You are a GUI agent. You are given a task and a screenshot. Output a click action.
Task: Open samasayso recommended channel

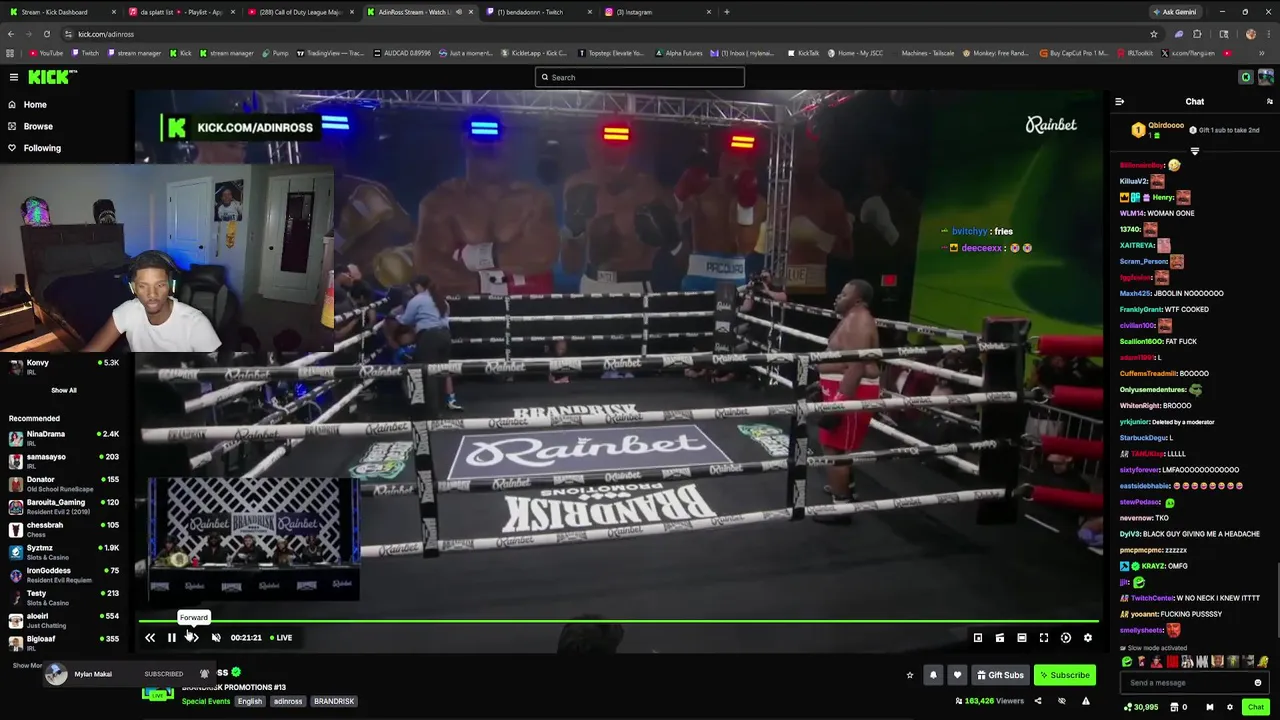(x=64, y=461)
